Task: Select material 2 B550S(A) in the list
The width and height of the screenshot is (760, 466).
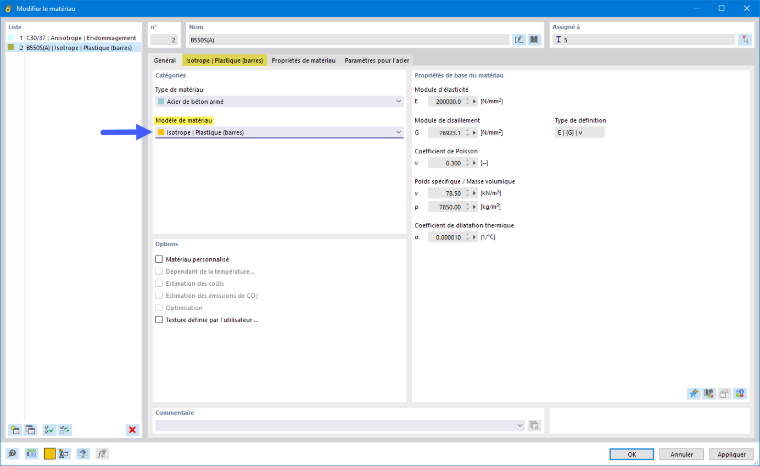Action: (74, 48)
